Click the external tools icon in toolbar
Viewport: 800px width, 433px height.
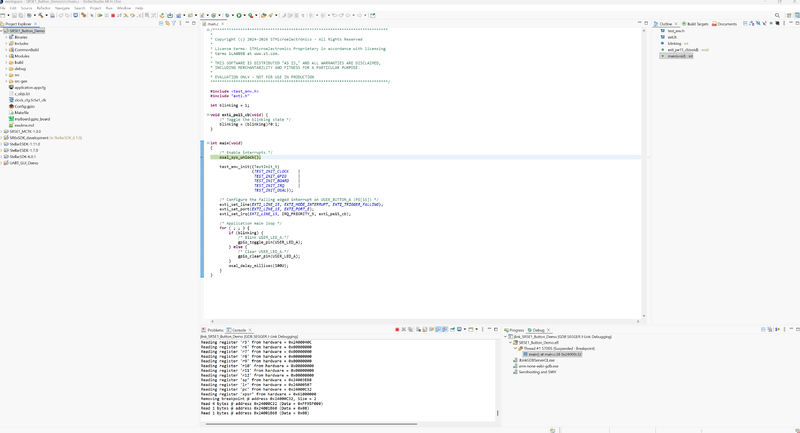coord(251,15)
